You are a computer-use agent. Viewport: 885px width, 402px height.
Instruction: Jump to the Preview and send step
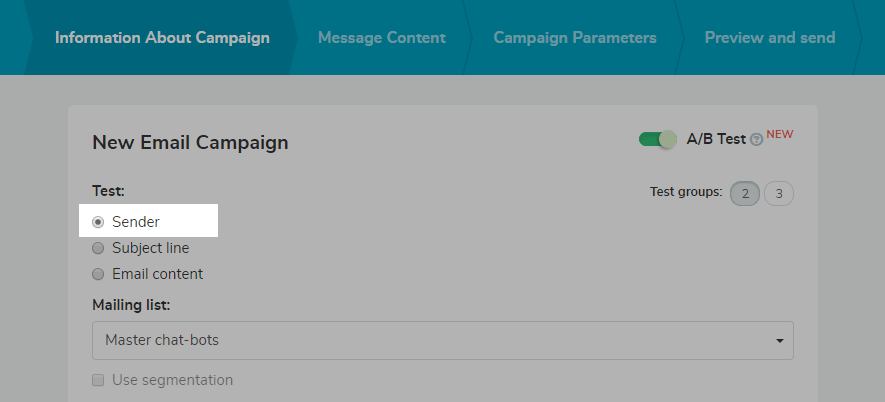pos(769,38)
